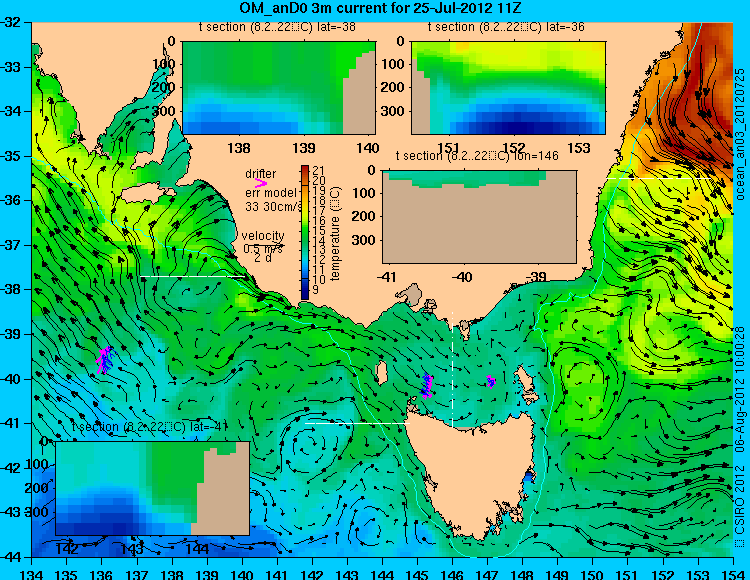Image resolution: width=750 pixels, height=580 pixels.
Task: Click the 'drifter' legend label
Action: point(261,174)
